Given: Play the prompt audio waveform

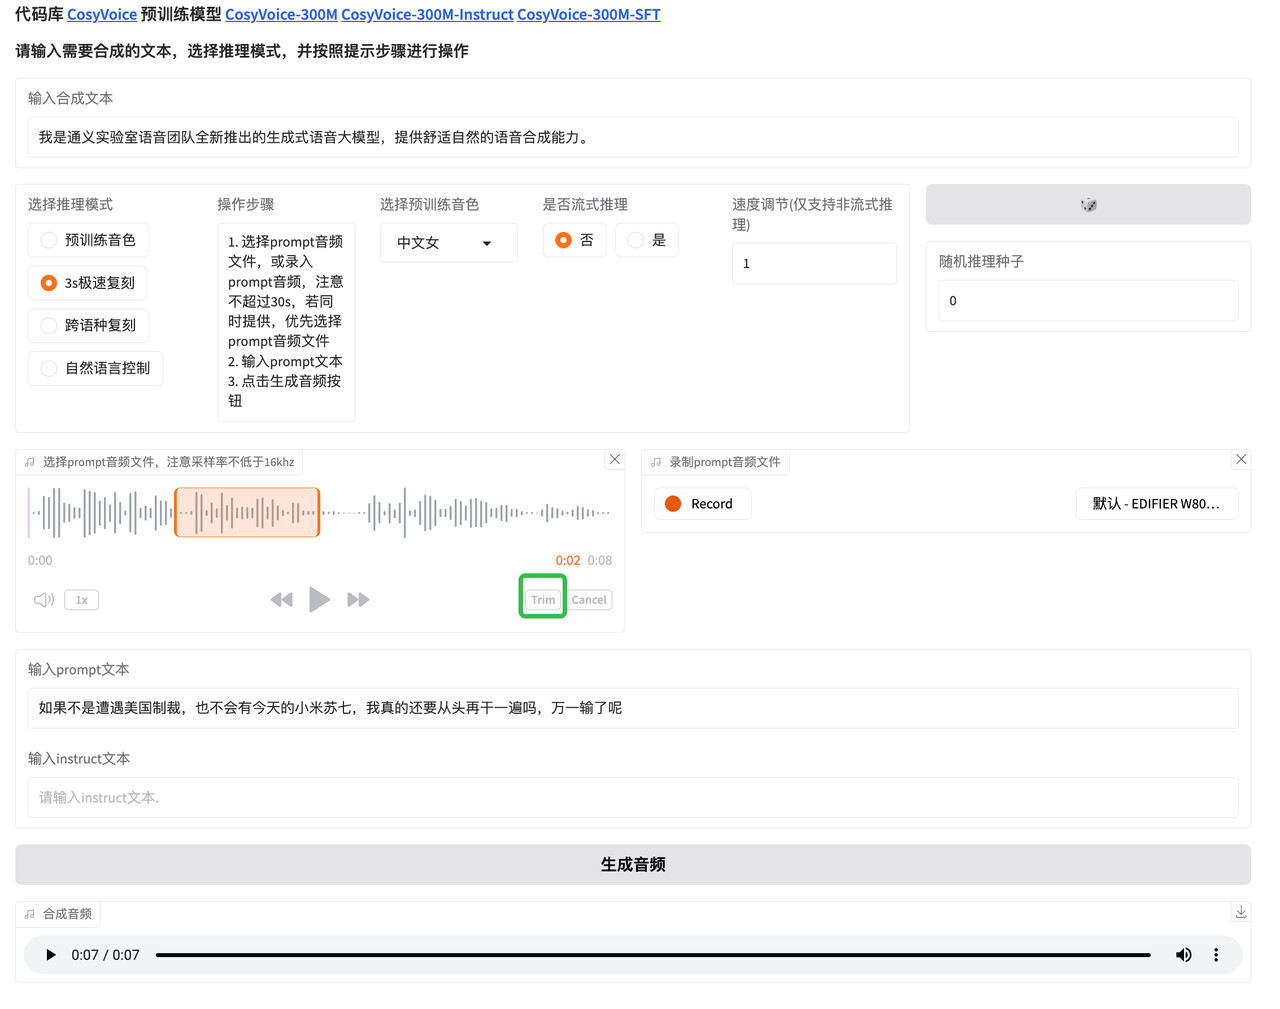Looking at the screenshot, I should [x=319, y=599].
